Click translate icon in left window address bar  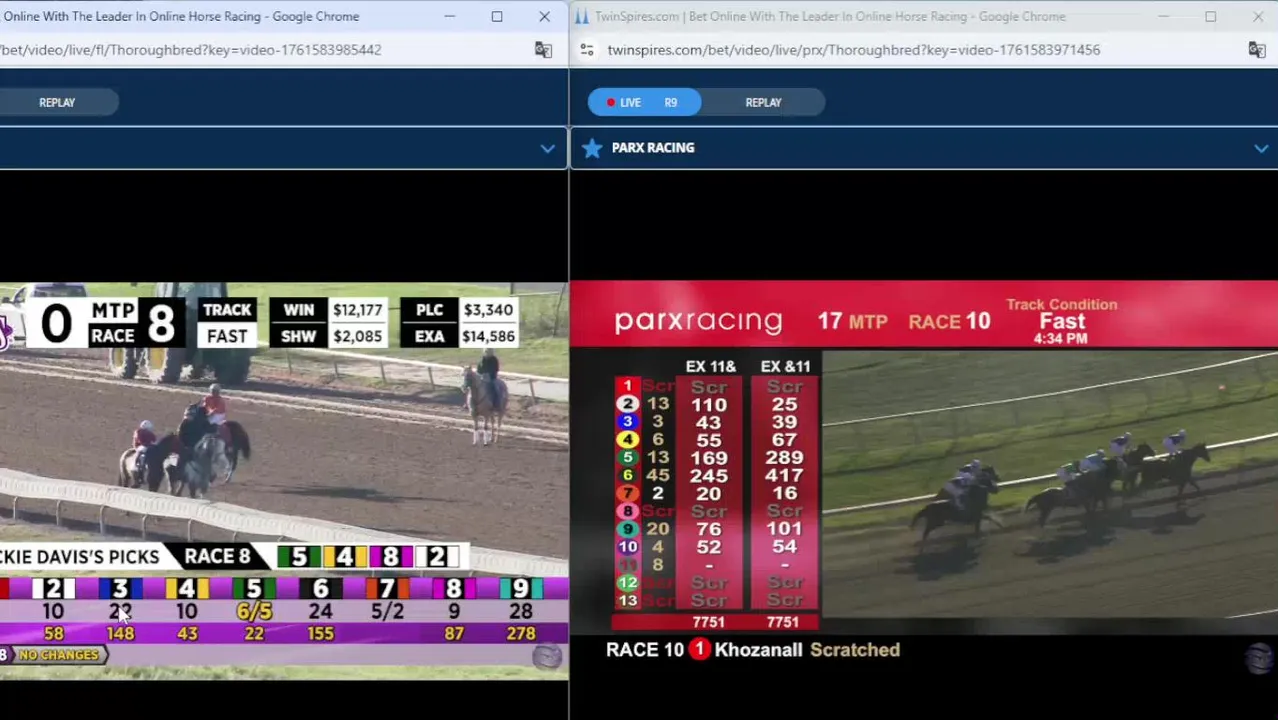pos(543,50)
